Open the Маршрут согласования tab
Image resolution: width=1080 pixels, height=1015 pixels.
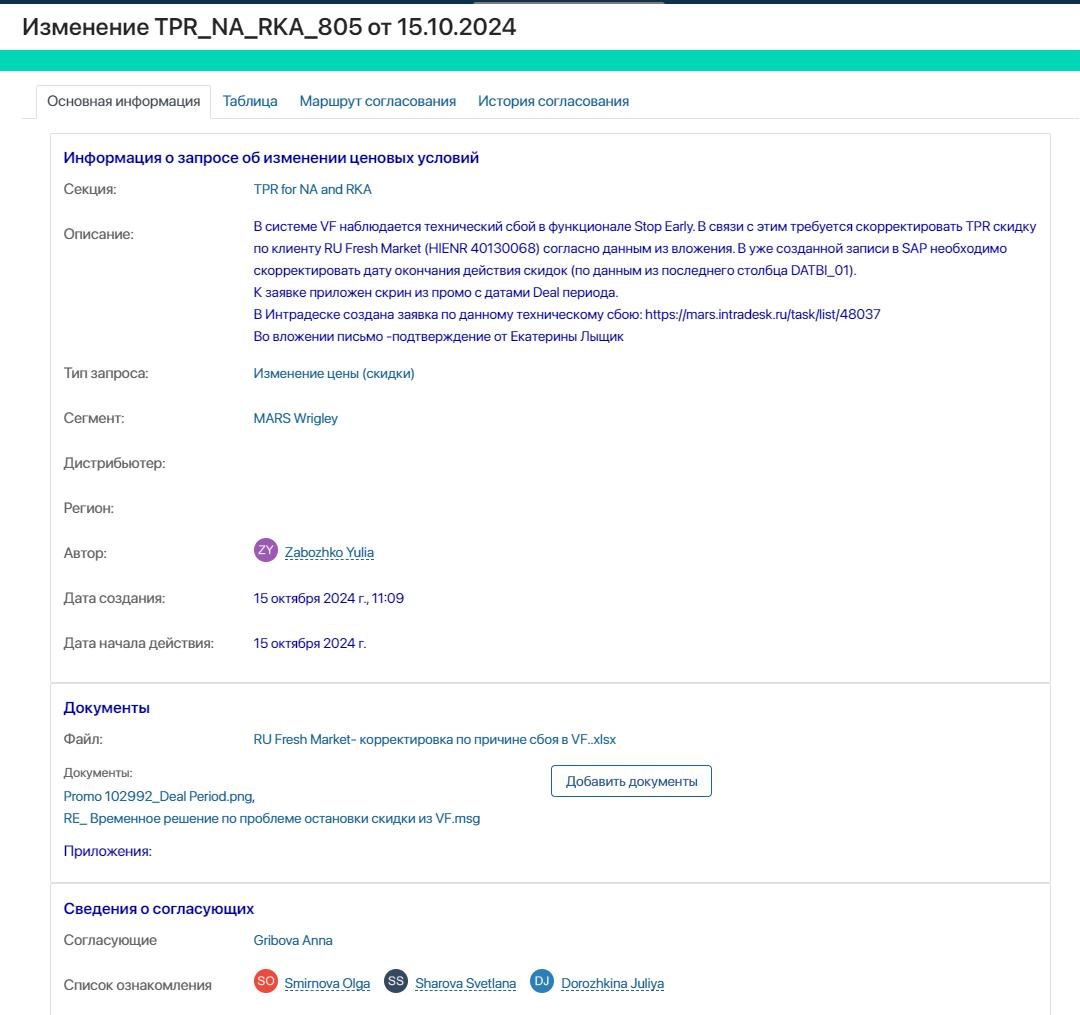coord(377,101)
